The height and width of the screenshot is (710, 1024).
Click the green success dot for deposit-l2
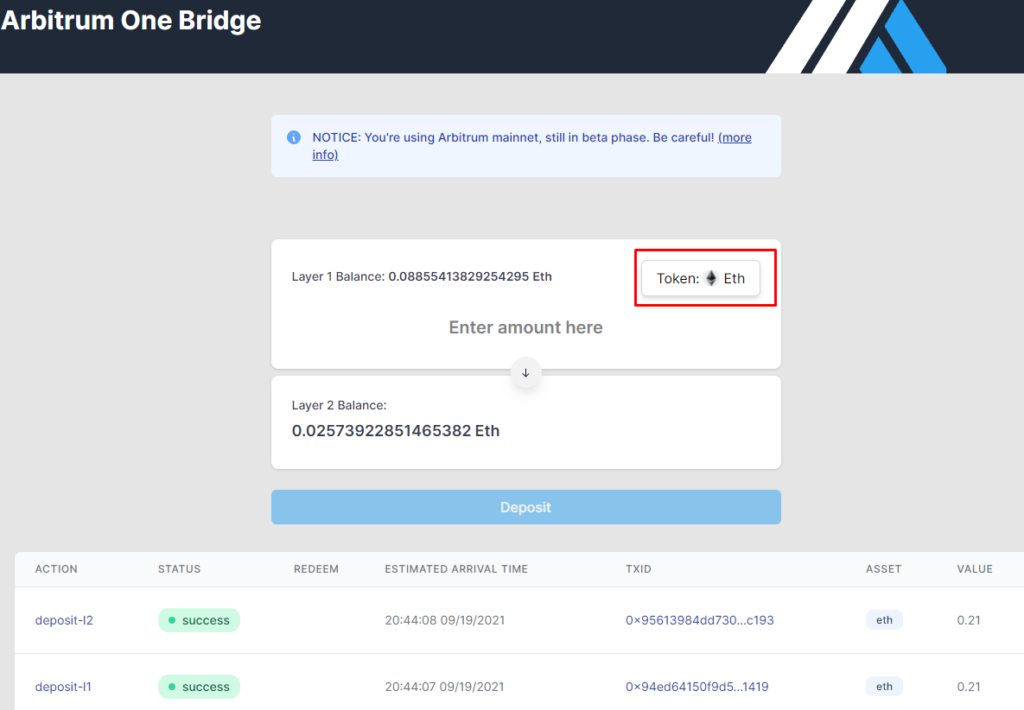170,620
